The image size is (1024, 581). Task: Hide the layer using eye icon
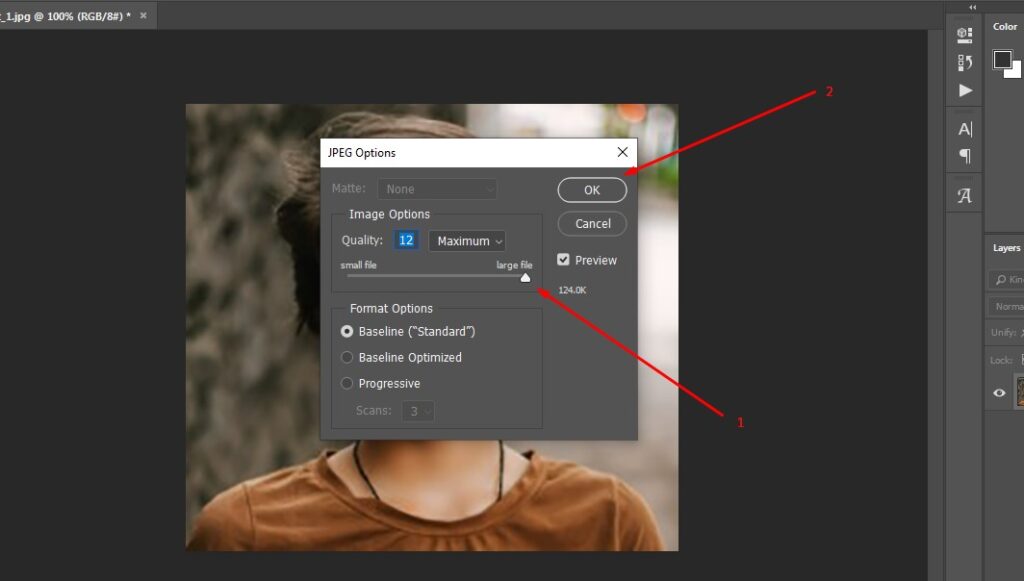click(x=998, y=393)
